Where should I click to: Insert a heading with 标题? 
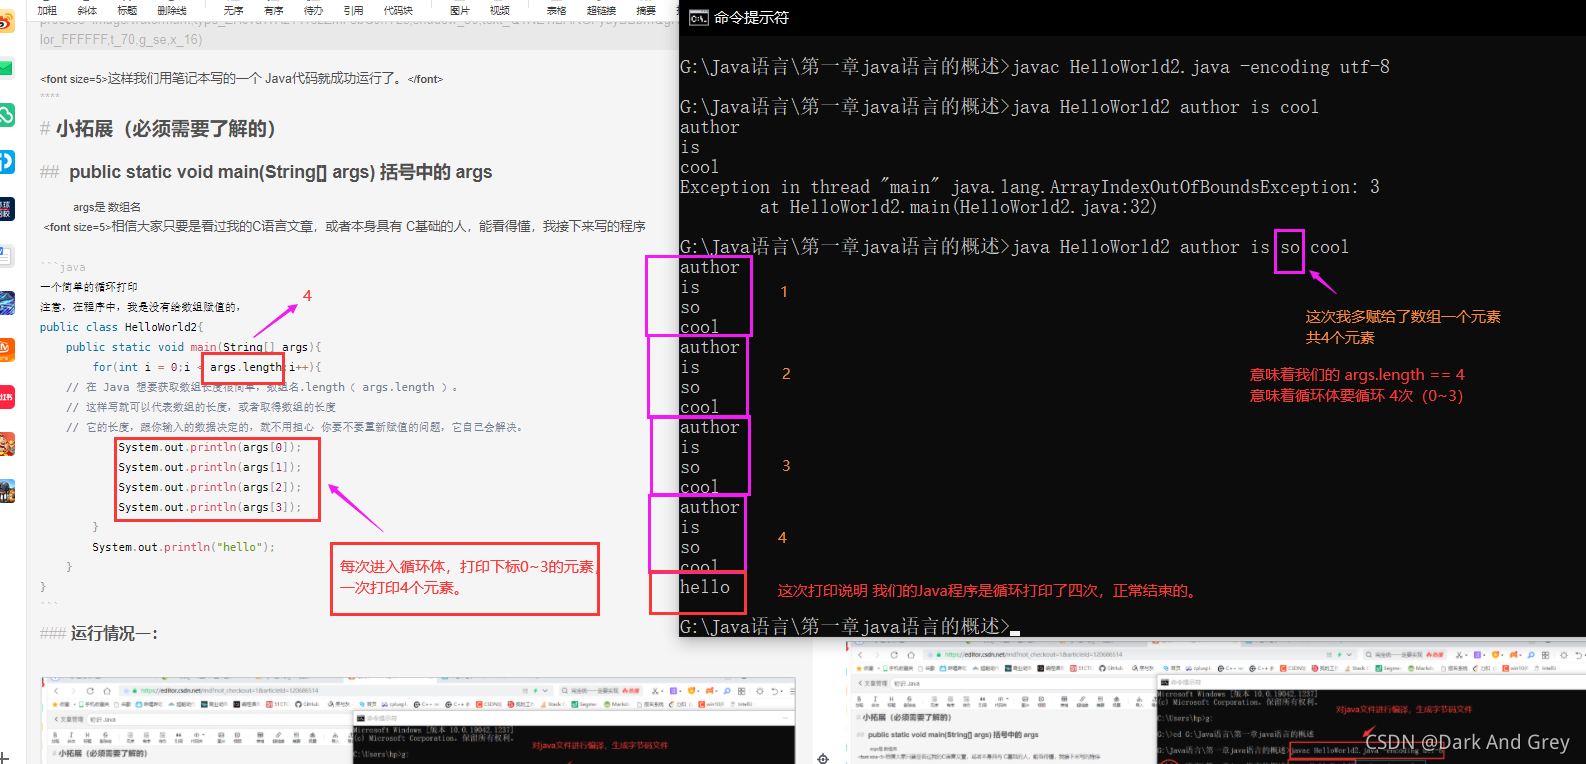(x=127, y=10)
